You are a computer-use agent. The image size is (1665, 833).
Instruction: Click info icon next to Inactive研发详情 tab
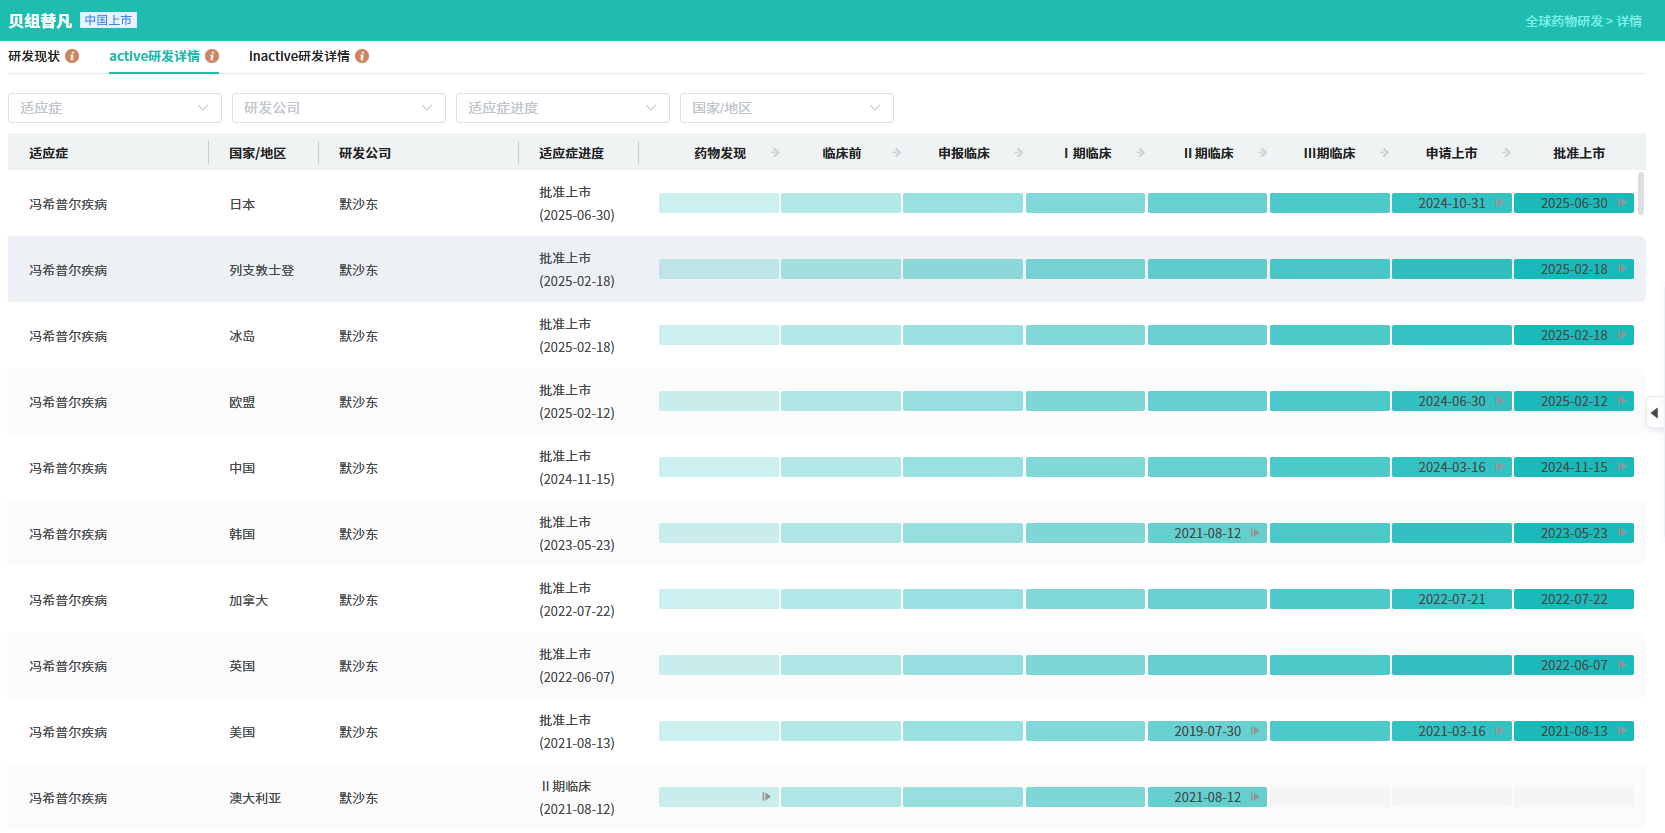tap(362, 56)
